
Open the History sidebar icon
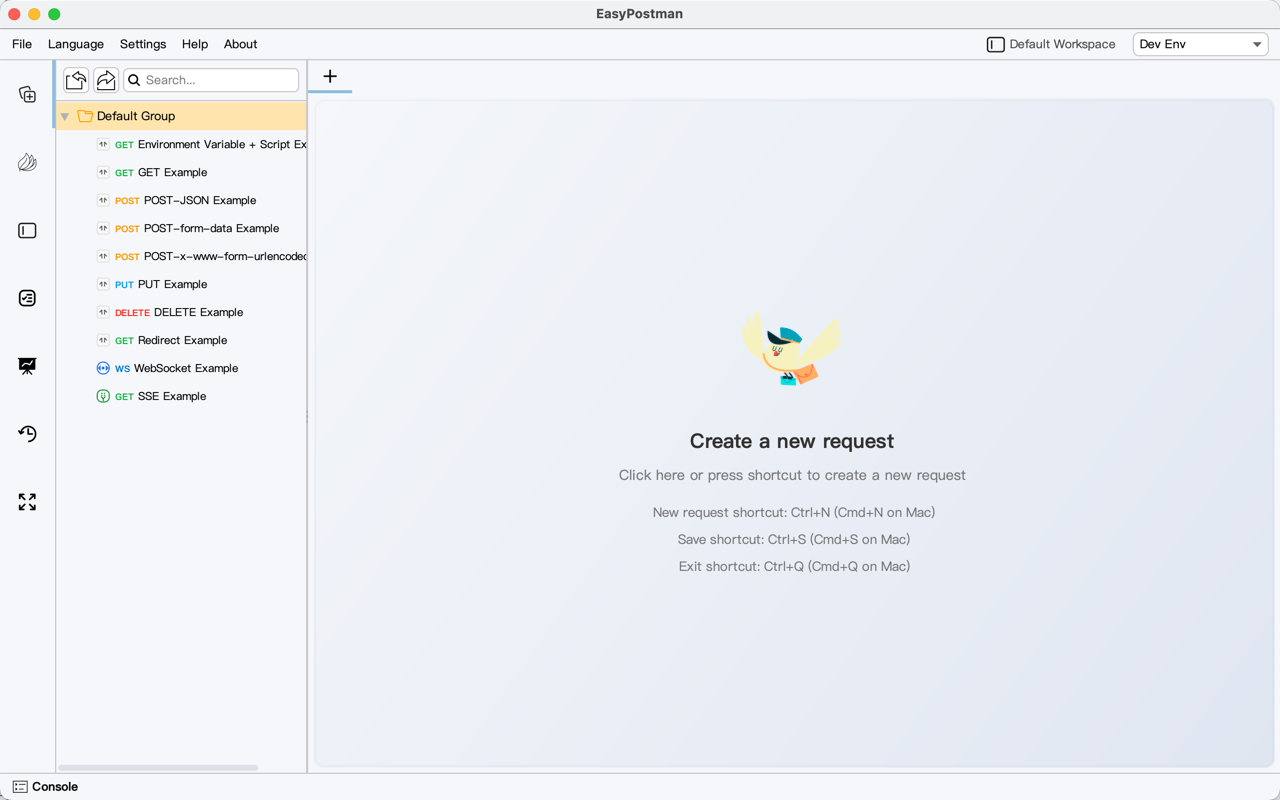point(27,434)
